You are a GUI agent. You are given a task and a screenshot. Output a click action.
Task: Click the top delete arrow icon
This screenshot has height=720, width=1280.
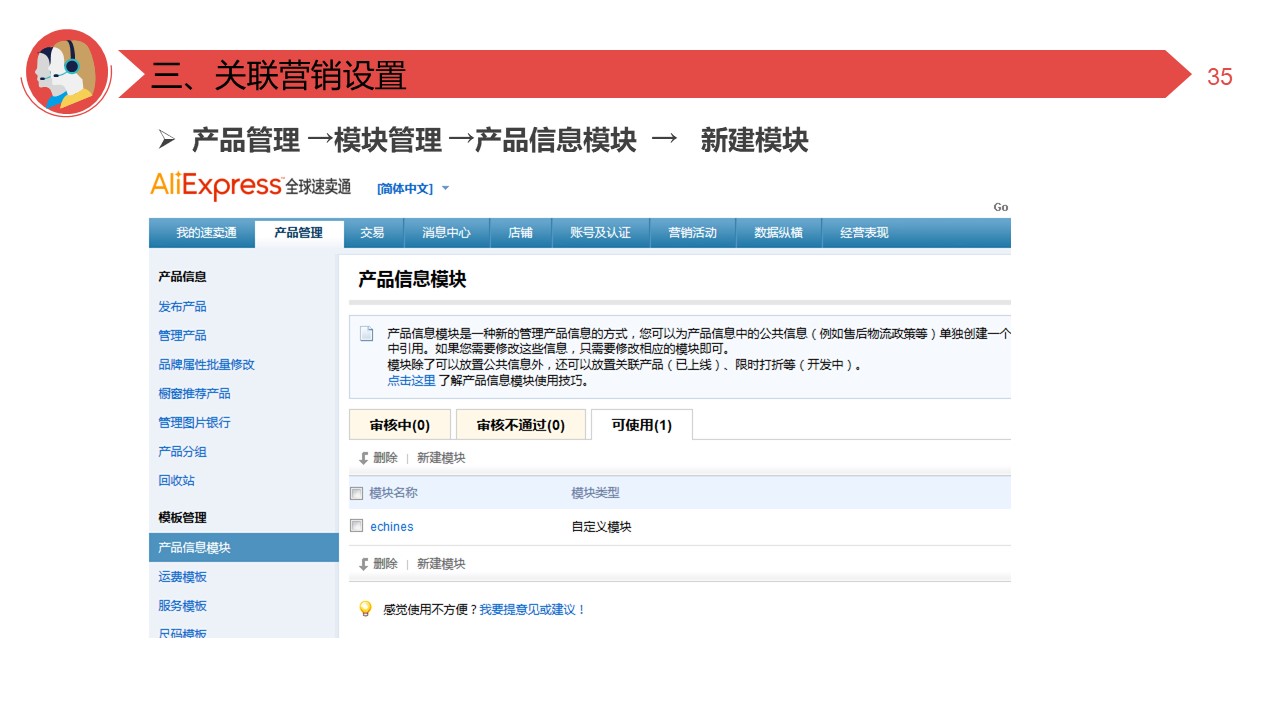364,458
